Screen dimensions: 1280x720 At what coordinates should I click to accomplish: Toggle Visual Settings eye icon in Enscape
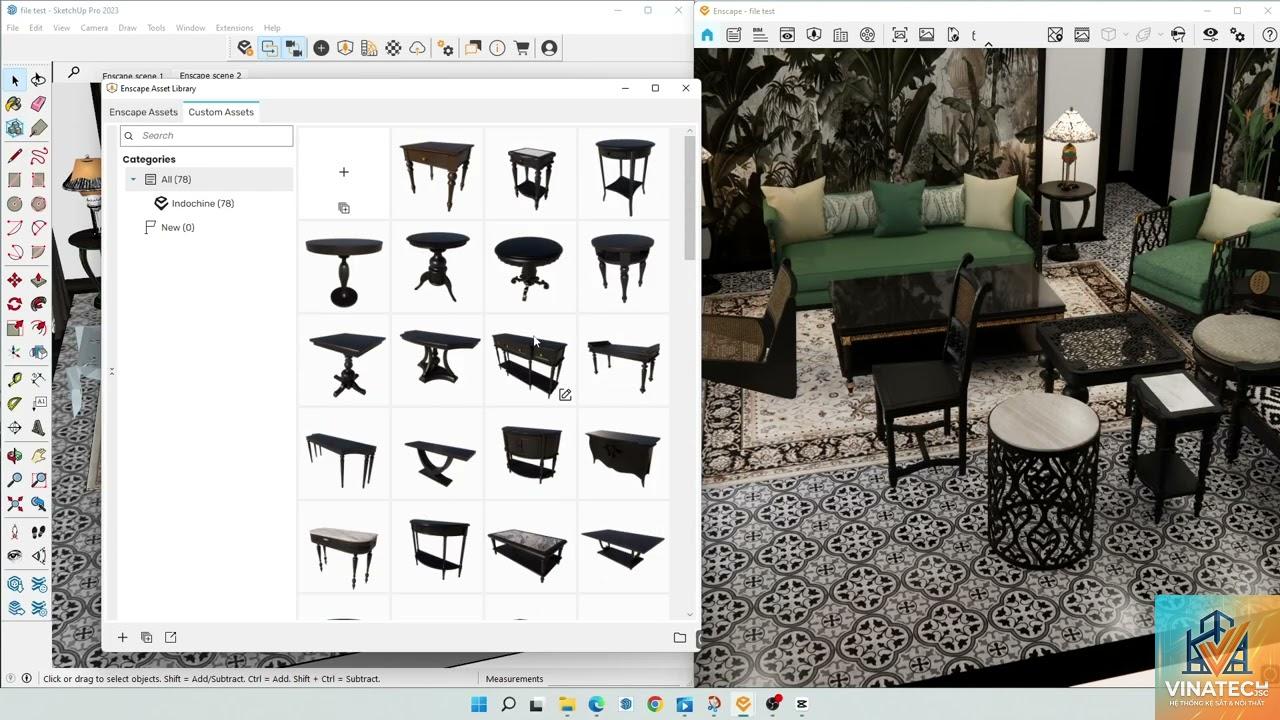1211,35
